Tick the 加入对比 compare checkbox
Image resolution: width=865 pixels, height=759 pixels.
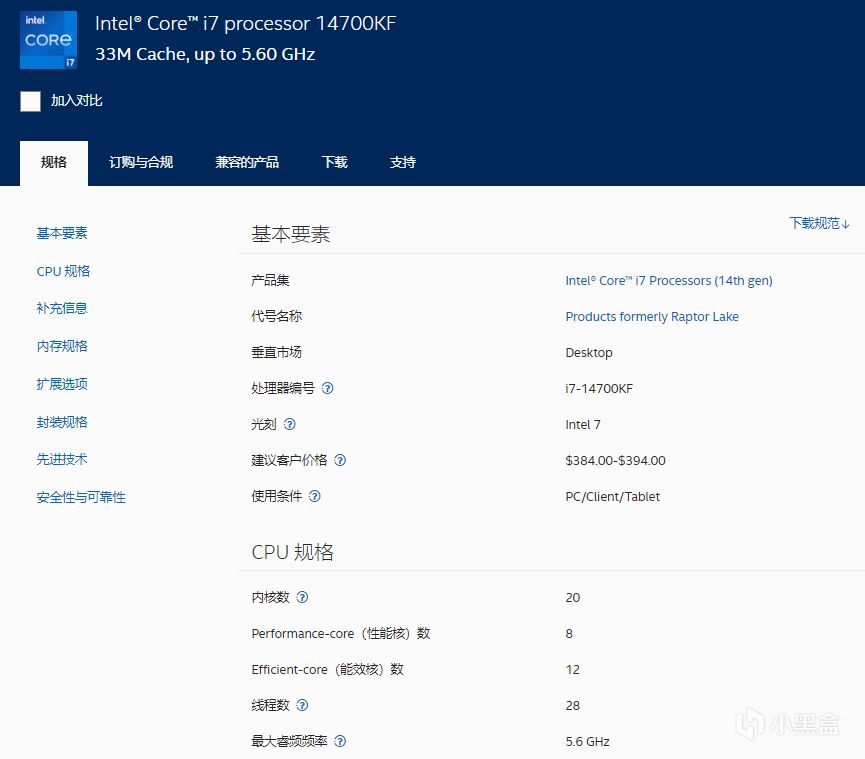pyautogui.click(x=30, y=101)
